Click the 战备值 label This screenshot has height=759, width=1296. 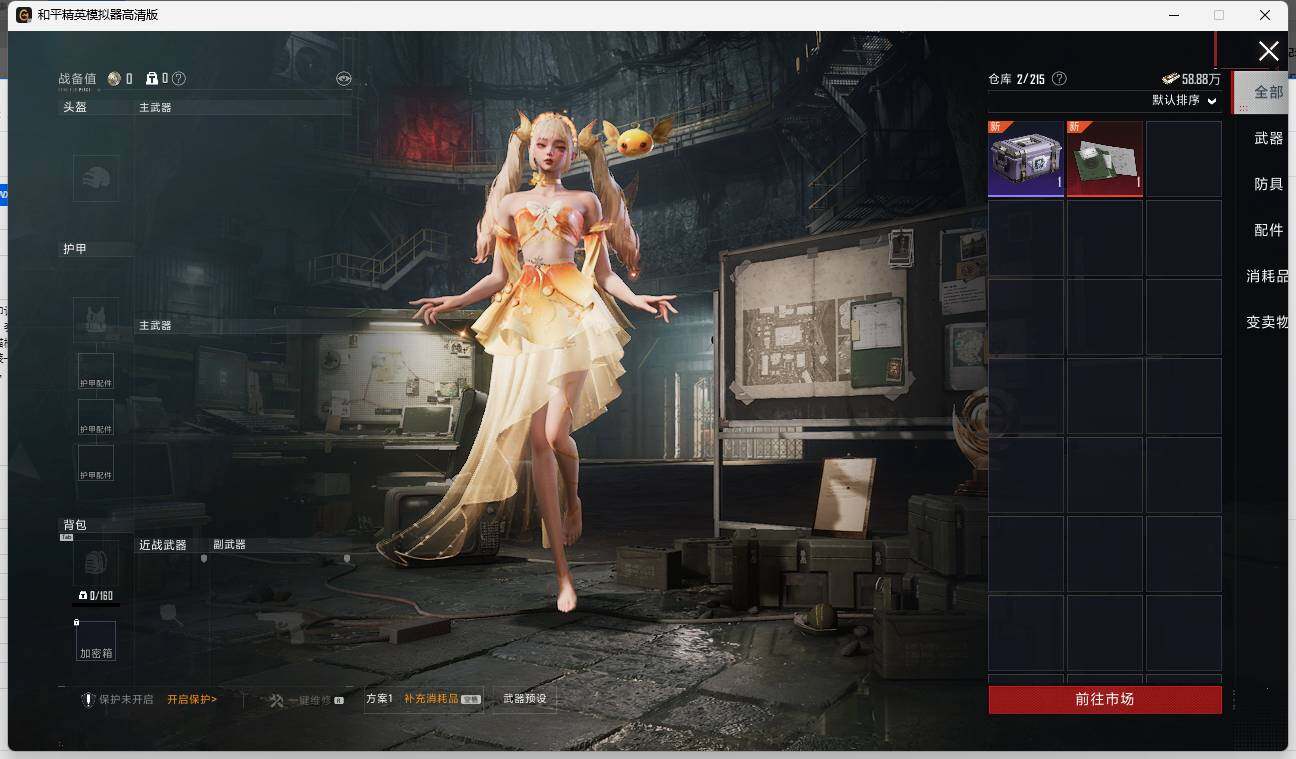[x=77, y=79]
